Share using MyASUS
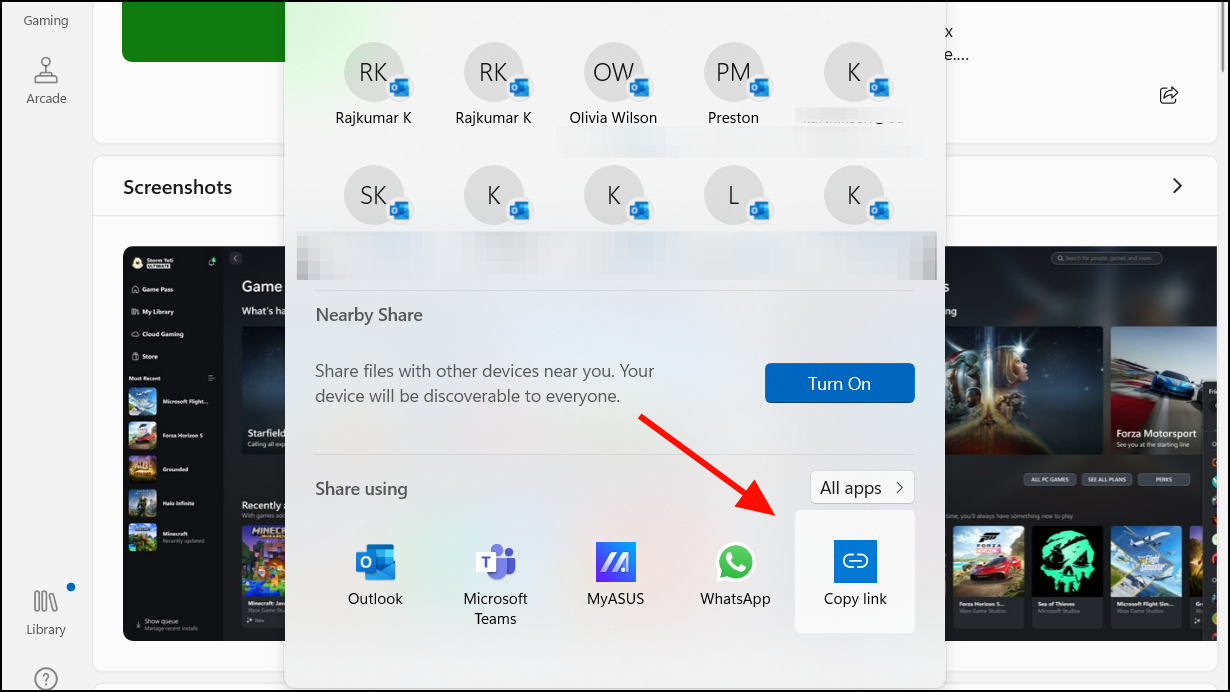The image size is (1230, 692). click(x=615, y=575)
